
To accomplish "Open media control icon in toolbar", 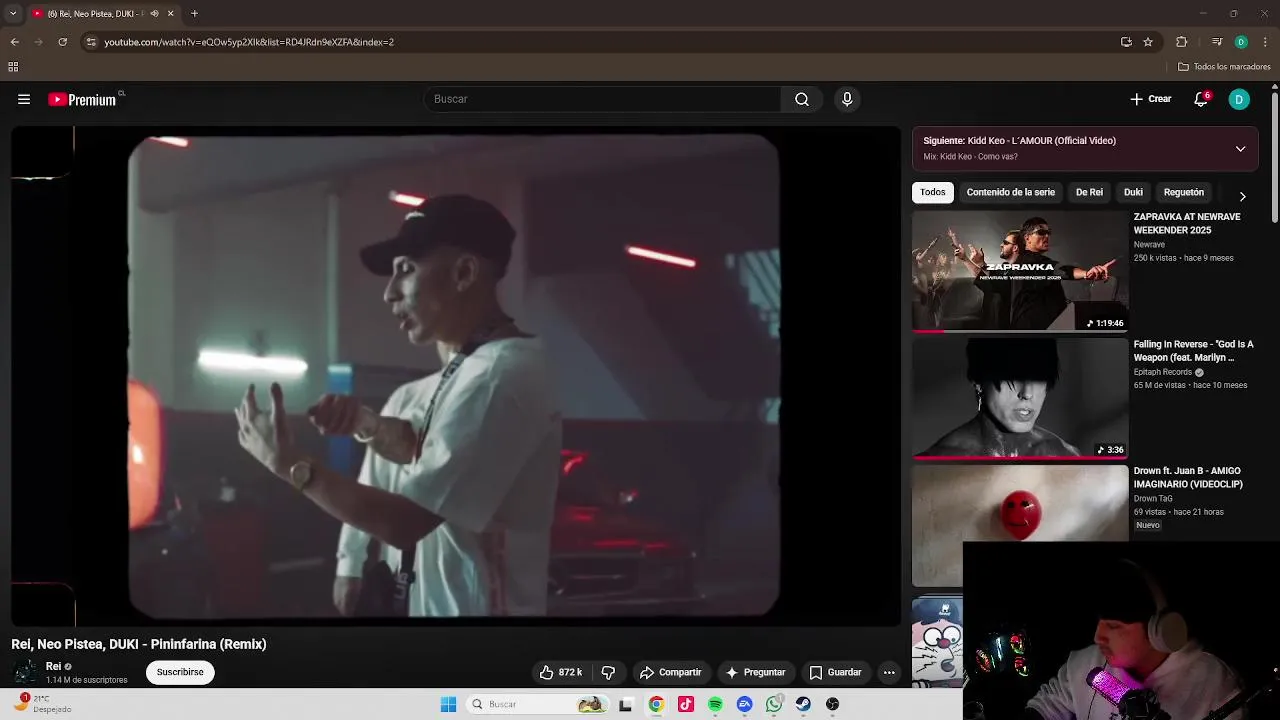I will tap(1217, 42).
